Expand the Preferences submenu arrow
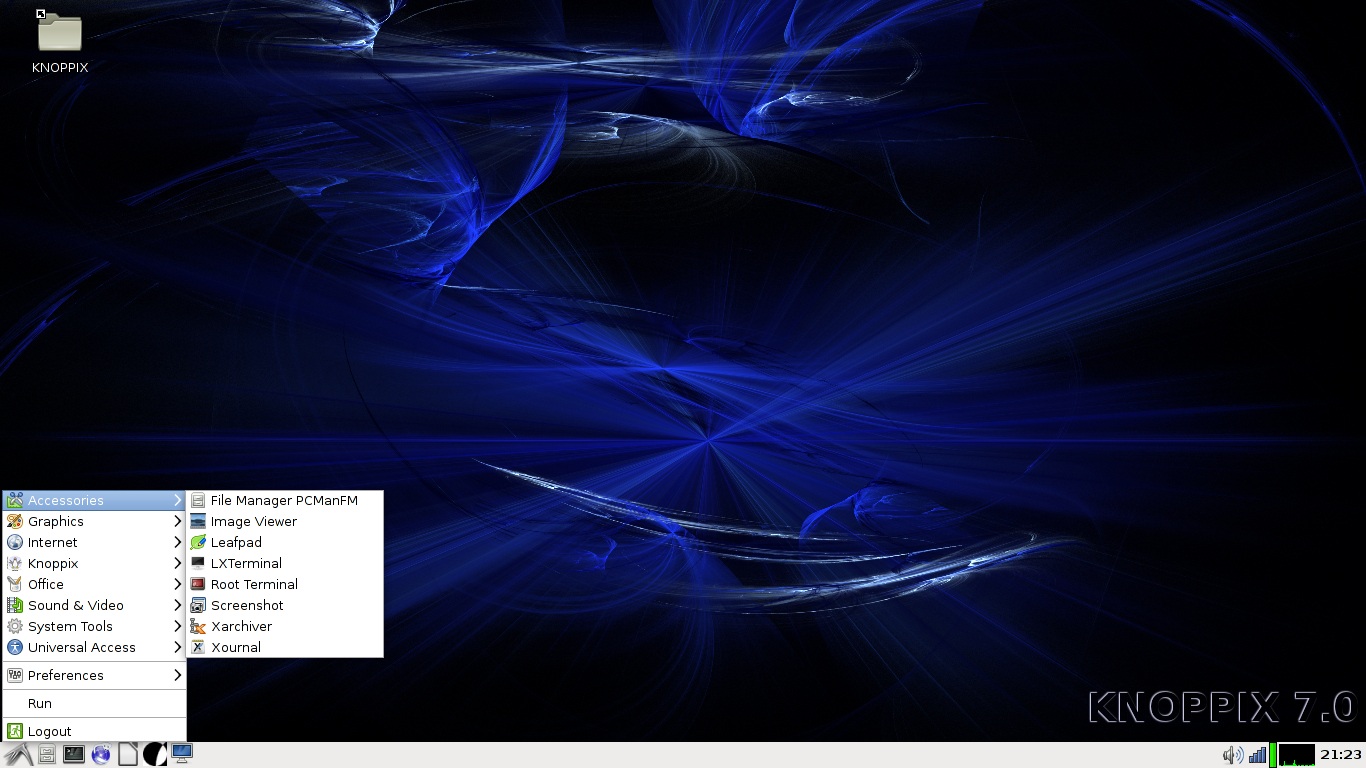1366x768 pixels. click(x=177, y=675)
